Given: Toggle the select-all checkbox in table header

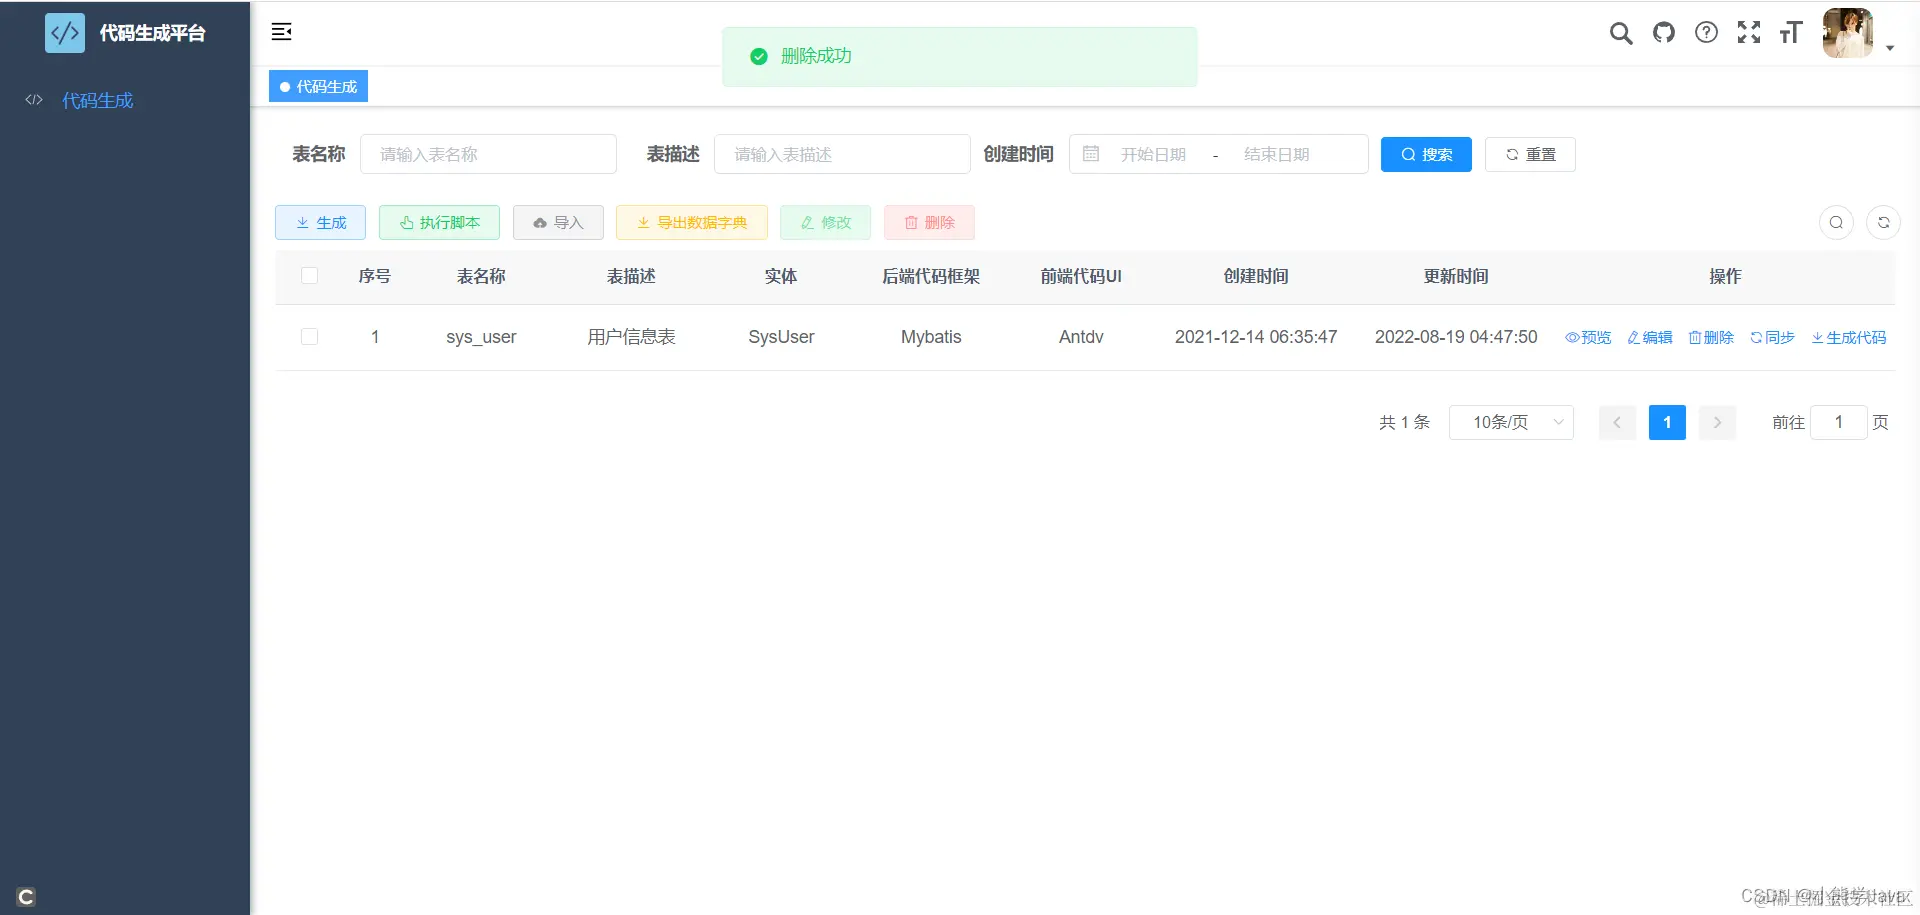Looking at the screenshot, I should click(x=309, y=276).
